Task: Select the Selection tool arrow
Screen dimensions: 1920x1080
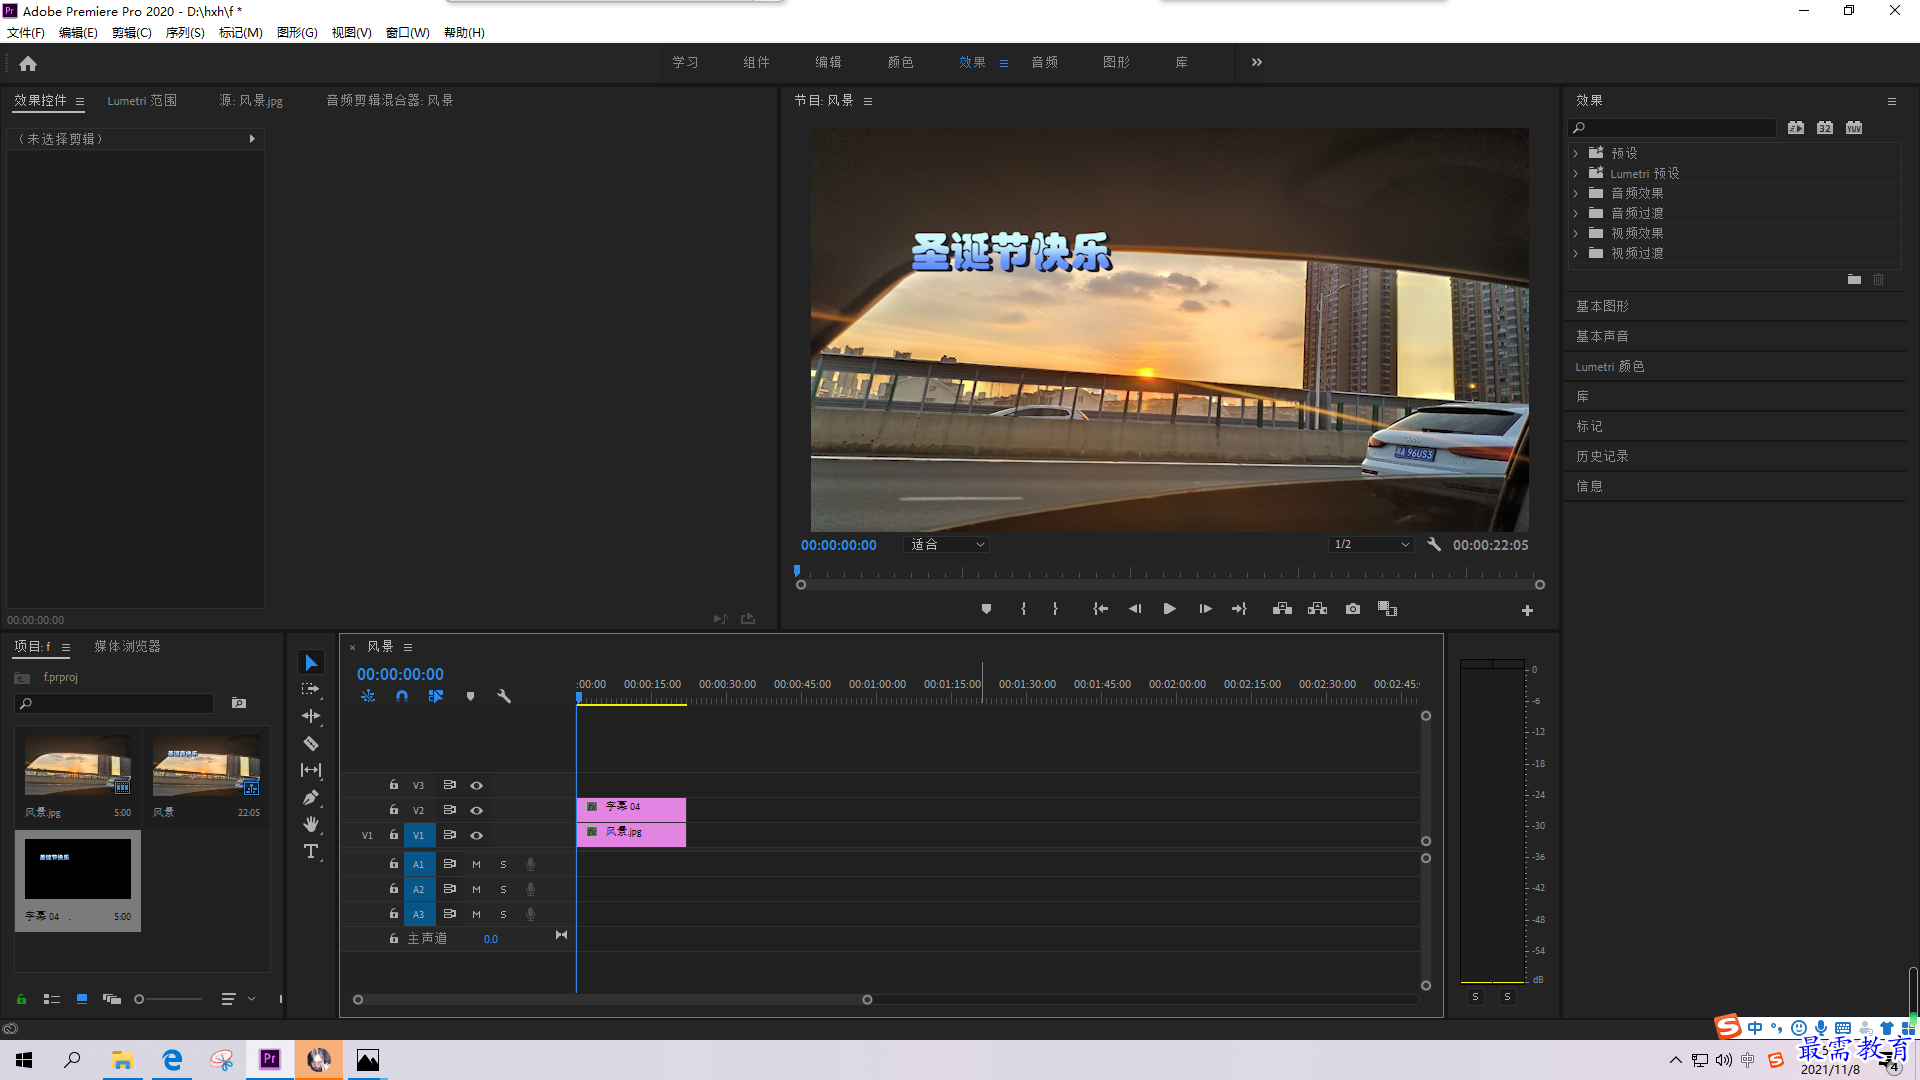Action: coord(311,663)
